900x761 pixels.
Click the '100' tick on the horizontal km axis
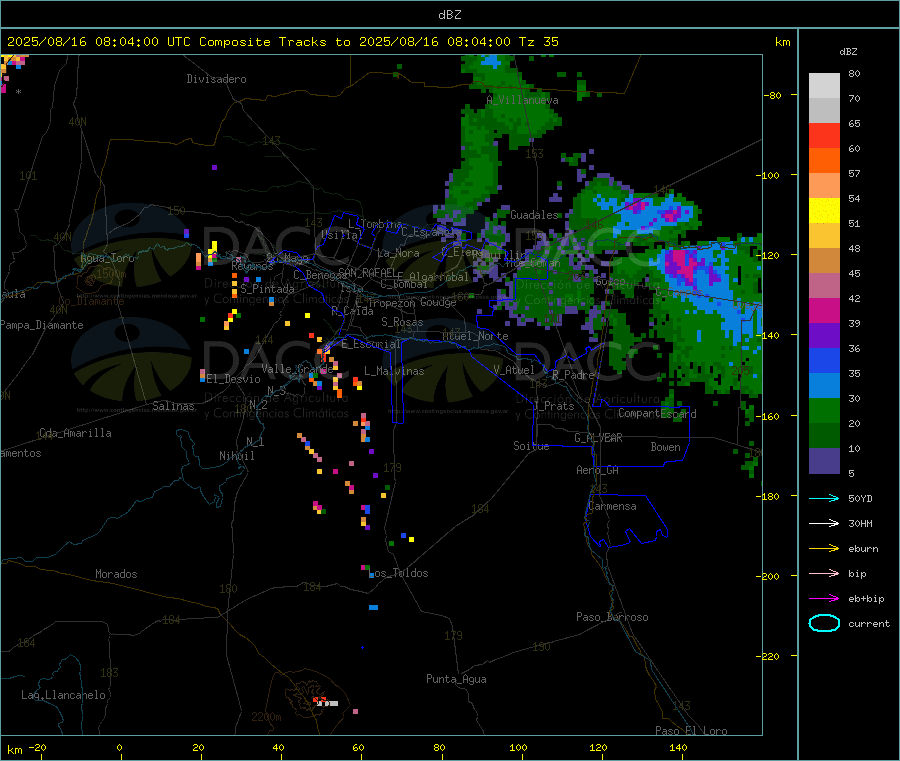click(x=518, y=748)
